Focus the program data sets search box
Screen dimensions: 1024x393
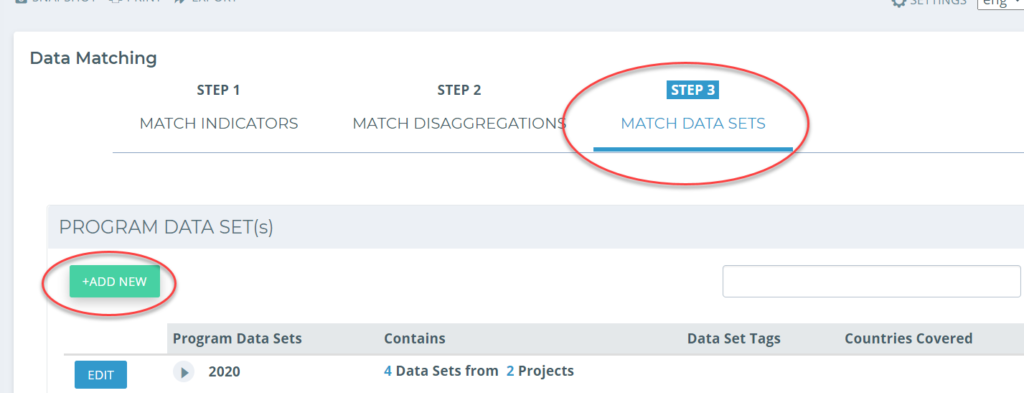871,281
